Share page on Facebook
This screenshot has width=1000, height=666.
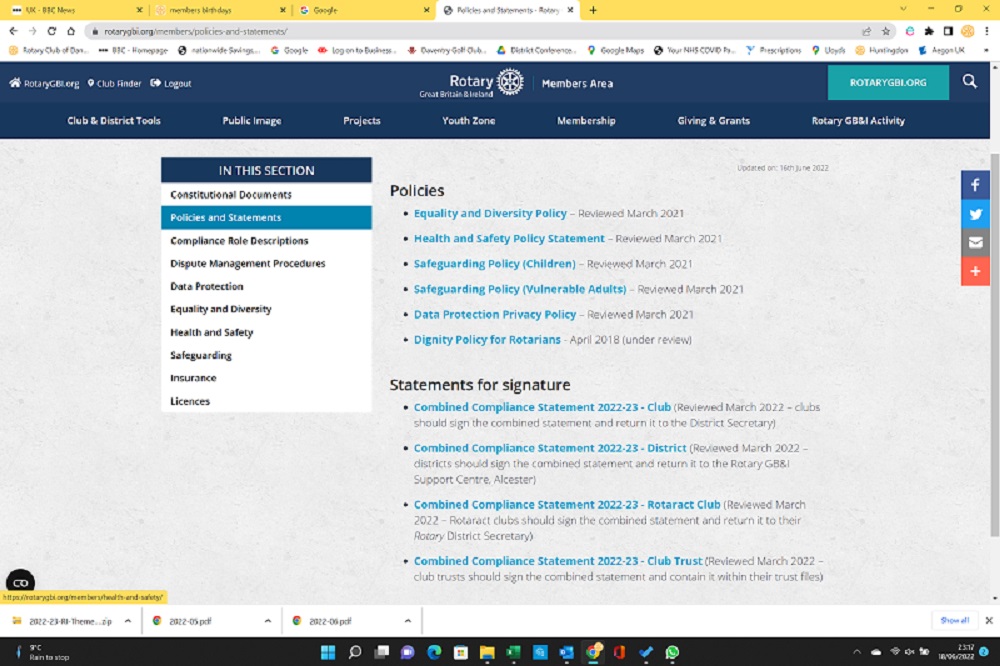tap(975, 185)
